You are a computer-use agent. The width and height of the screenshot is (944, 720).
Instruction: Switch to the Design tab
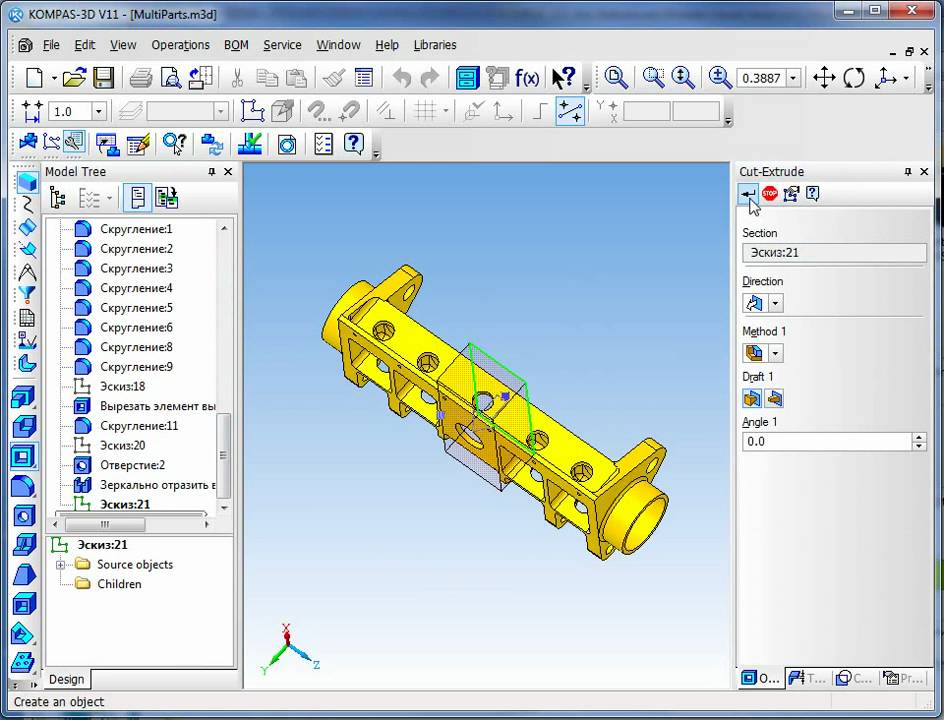tap(67, 679)
